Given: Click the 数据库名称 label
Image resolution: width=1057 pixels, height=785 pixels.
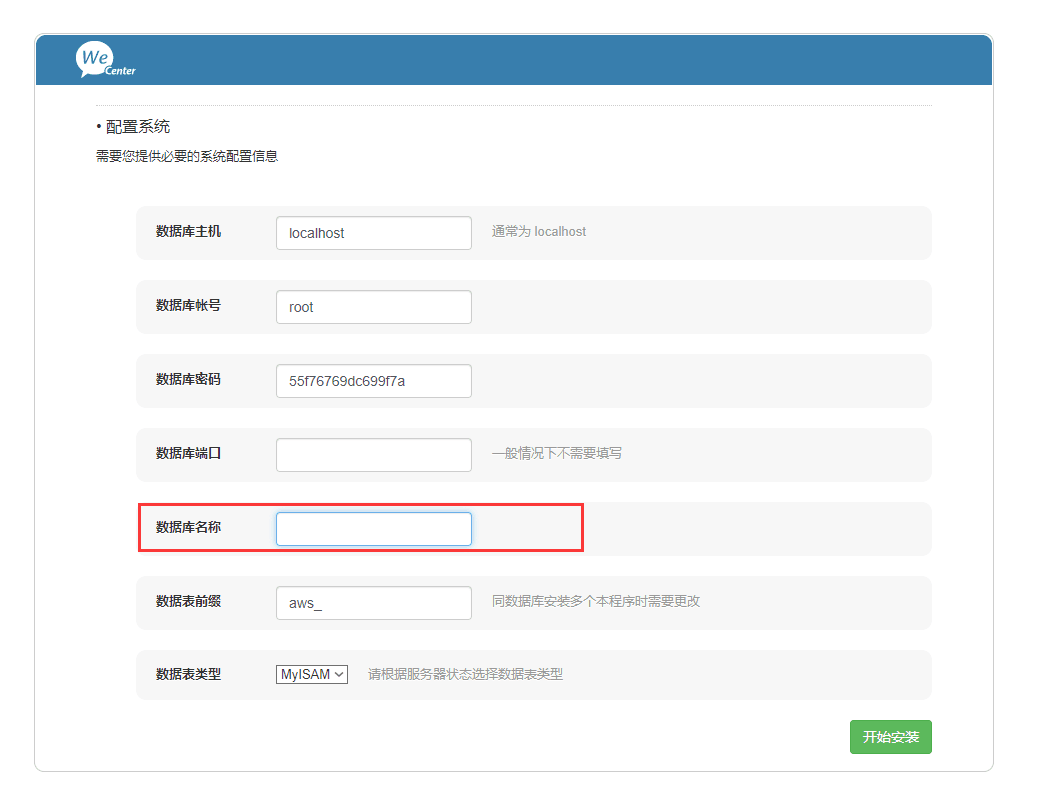Looking at the screenshot, I should coord(188,528).
